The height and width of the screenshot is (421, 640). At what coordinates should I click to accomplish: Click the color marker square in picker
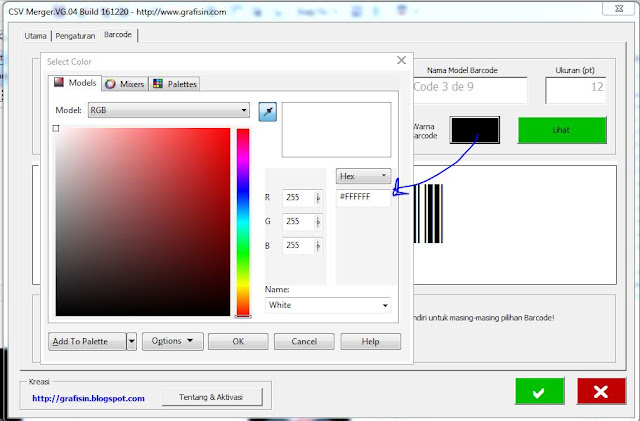click(56, 128)
